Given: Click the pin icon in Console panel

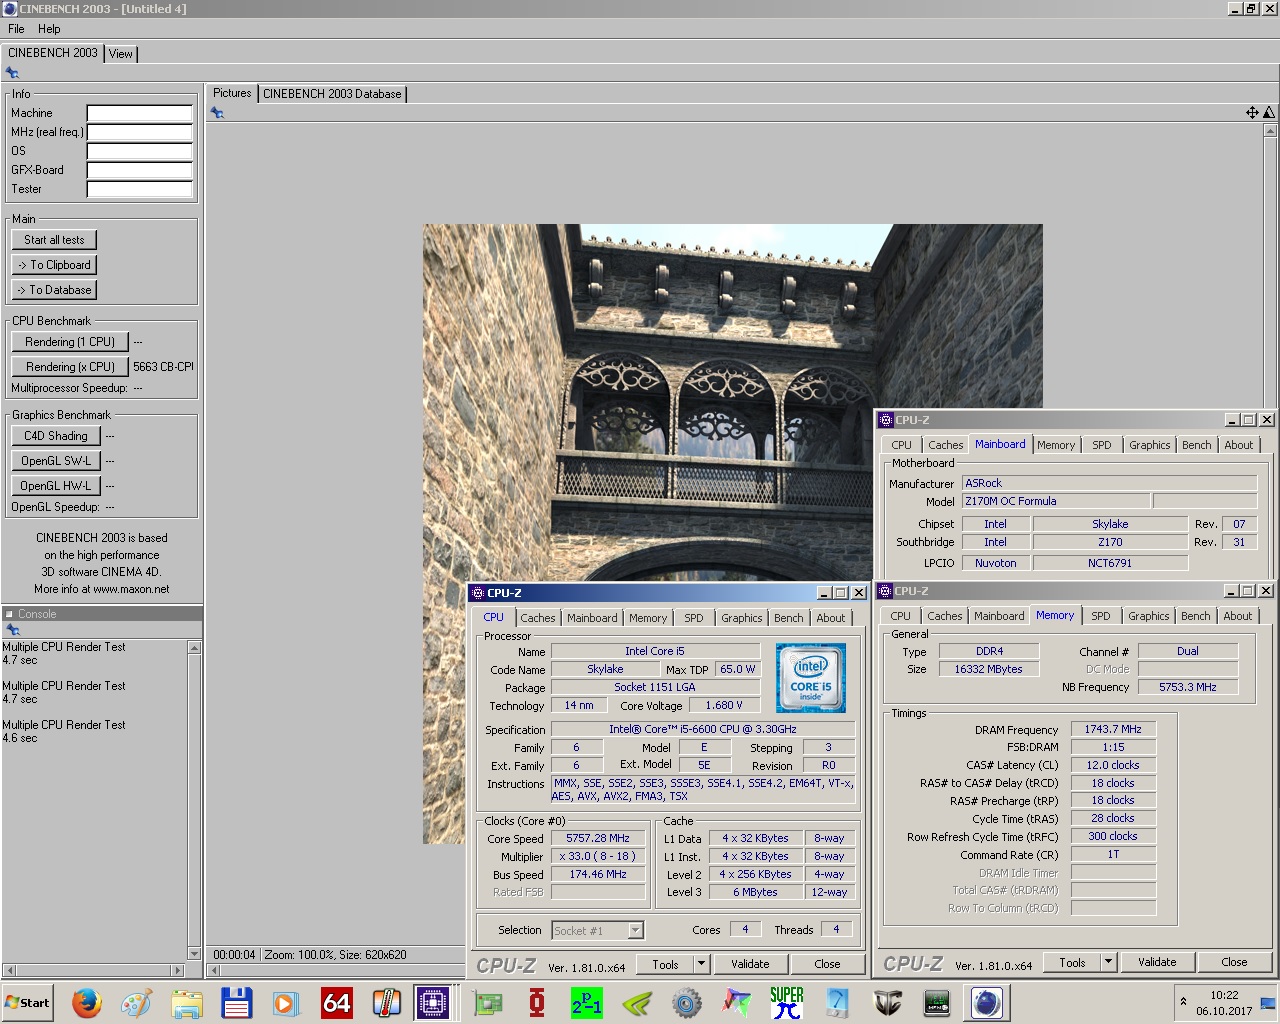Looking at the screenshot, I should point(12,630).
